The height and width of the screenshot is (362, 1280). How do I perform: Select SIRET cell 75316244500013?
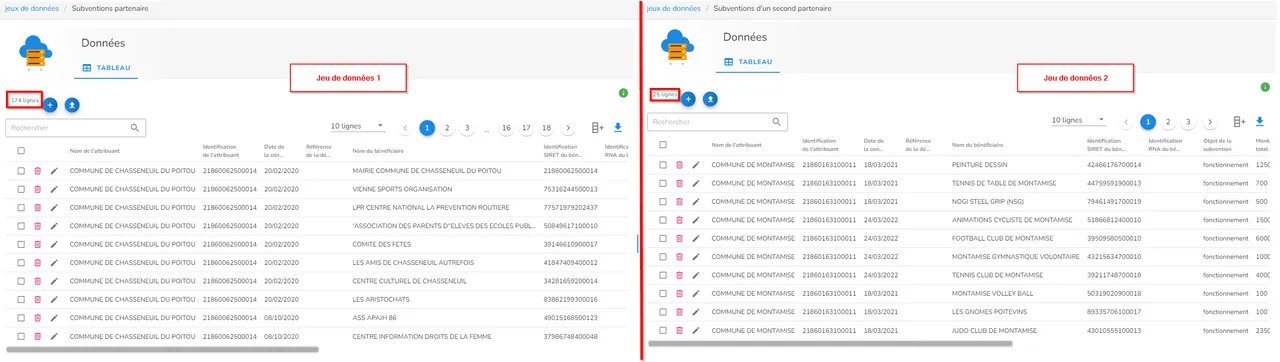[x=570, y=189]
